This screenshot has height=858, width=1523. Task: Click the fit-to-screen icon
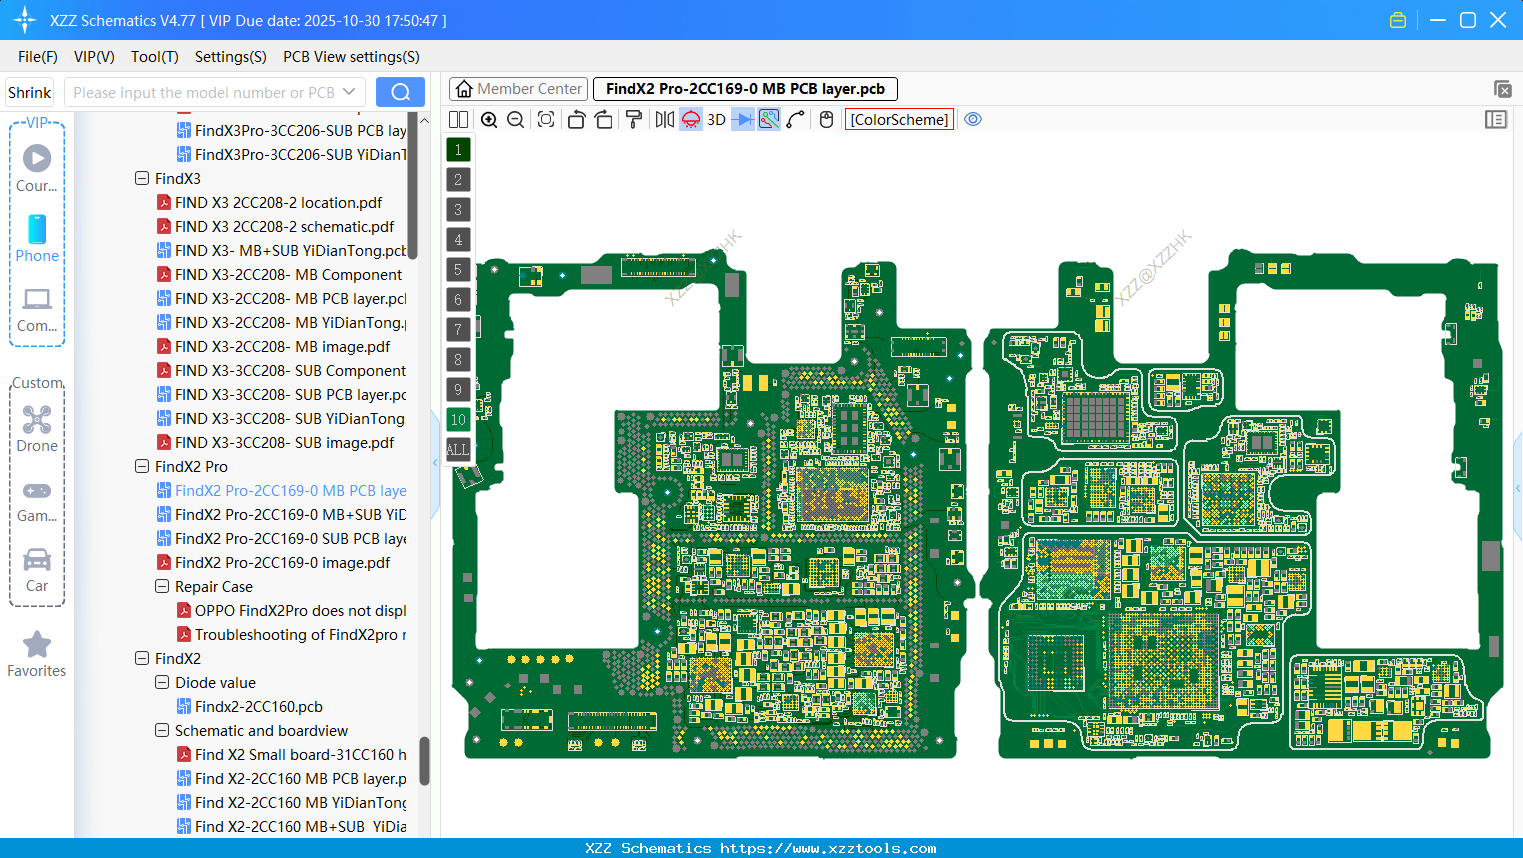(546, 120)
